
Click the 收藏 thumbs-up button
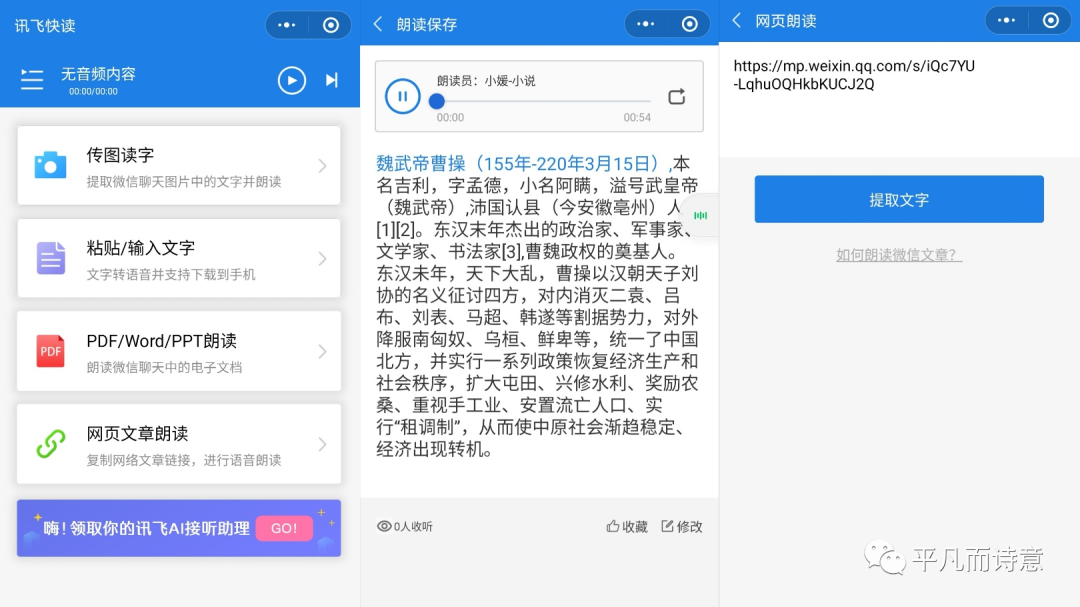(627, 526)
